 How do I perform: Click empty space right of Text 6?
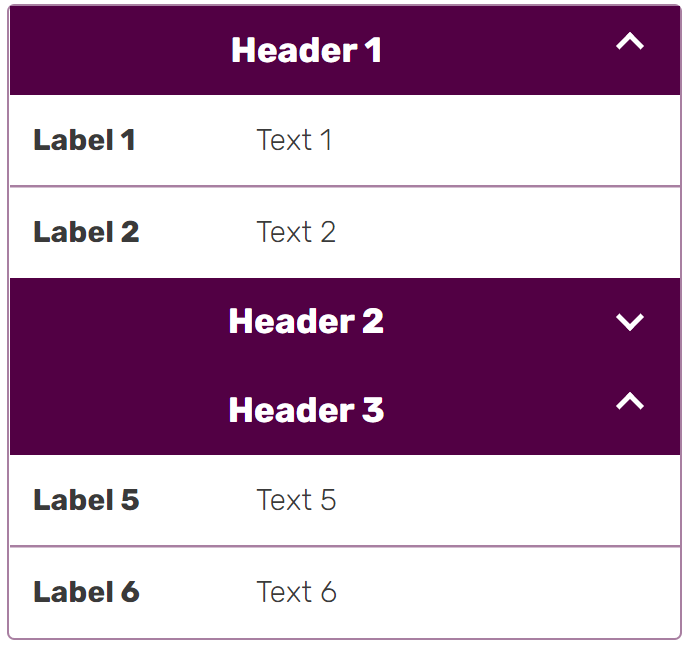[500, 592]
